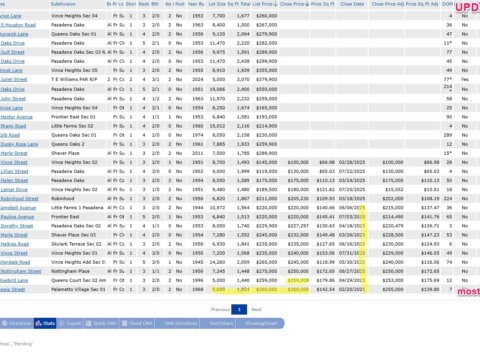Click the ShowingSmart toolbar button
This screenshot has width=480, height=360.
click(x=260, y=323)
